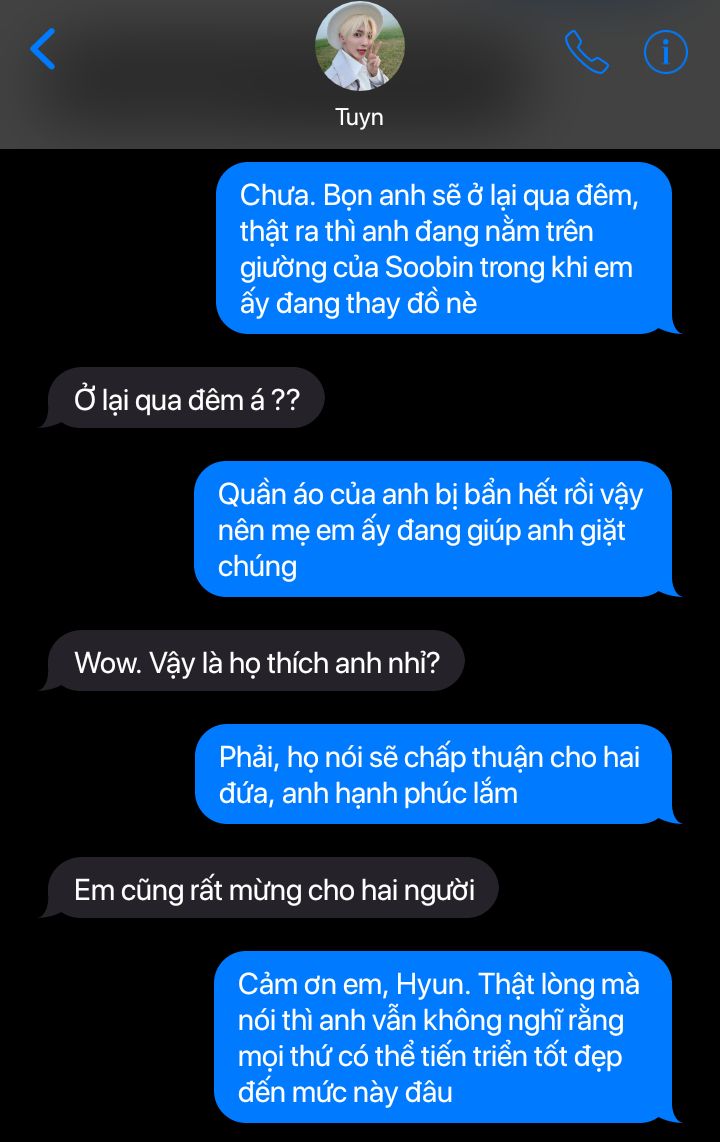Screen dimensions: 720x1142
Task: Open the contact info circle icon
Action: (665, 52)
